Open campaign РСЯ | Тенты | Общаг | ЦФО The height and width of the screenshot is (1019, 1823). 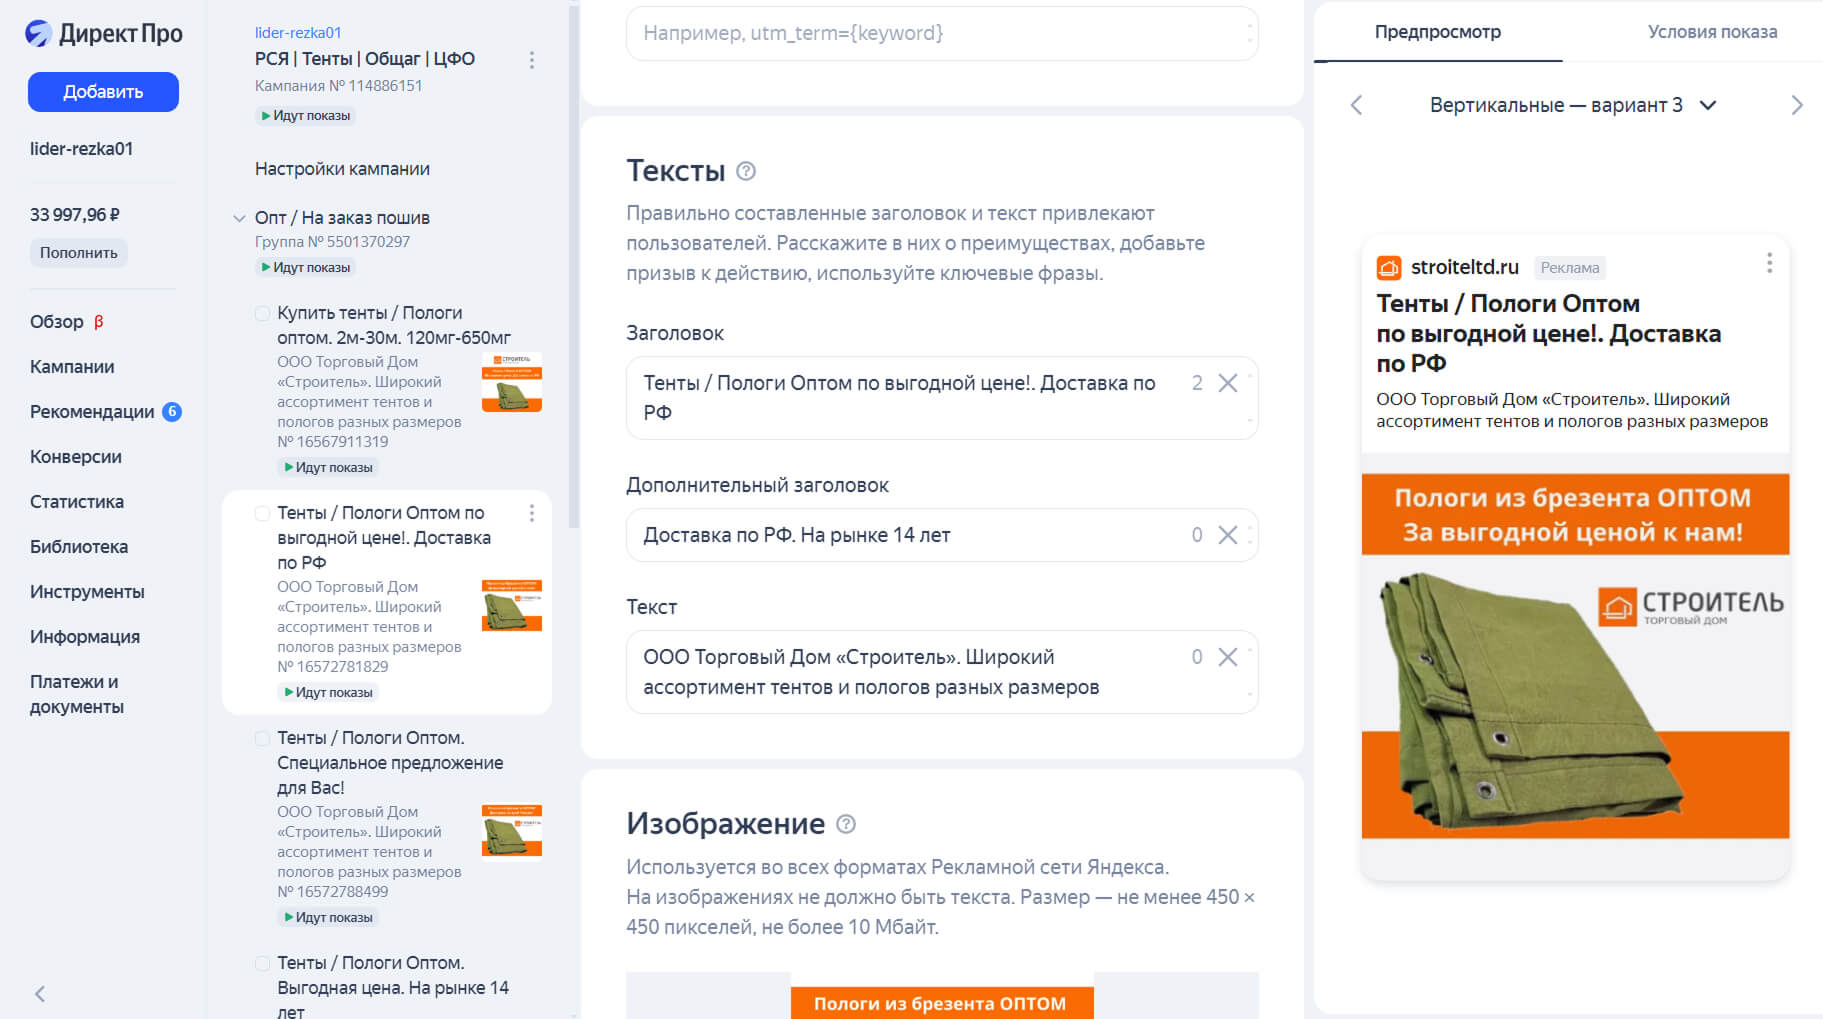pos(365,59)
